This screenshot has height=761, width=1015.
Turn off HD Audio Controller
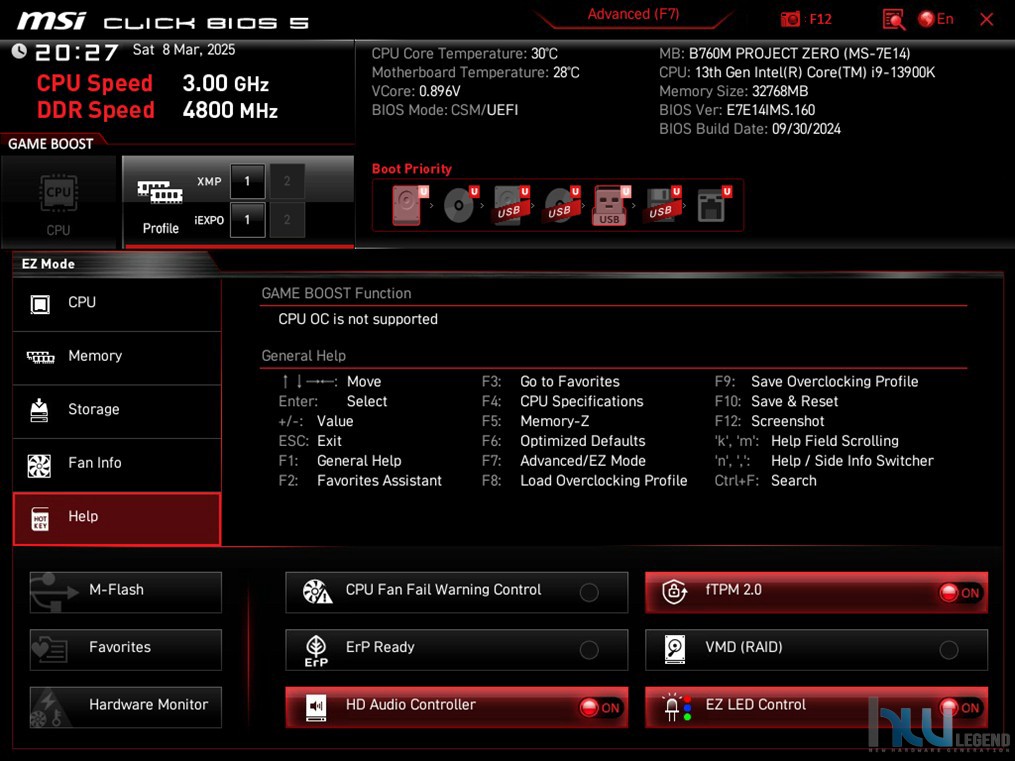click(456, 707)
